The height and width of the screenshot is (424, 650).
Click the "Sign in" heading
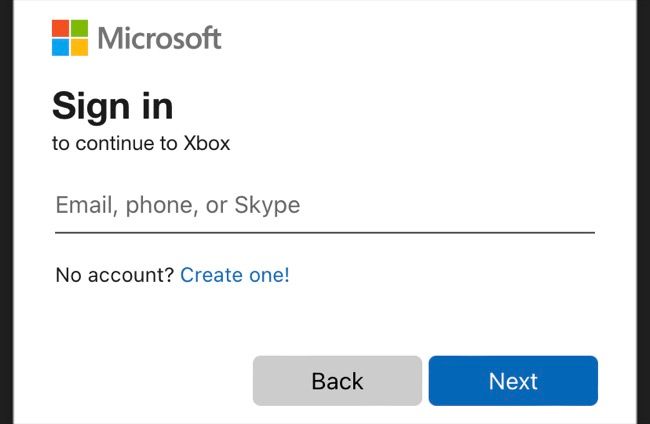click(x=112, y=105)
